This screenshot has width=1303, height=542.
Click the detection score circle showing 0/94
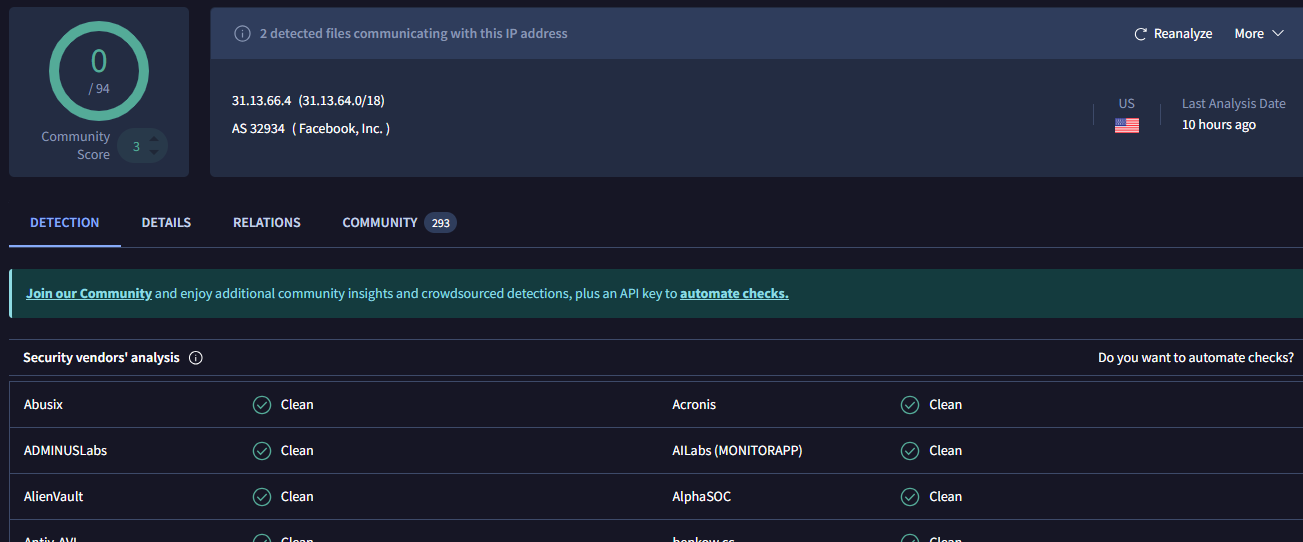click(99, 70)
